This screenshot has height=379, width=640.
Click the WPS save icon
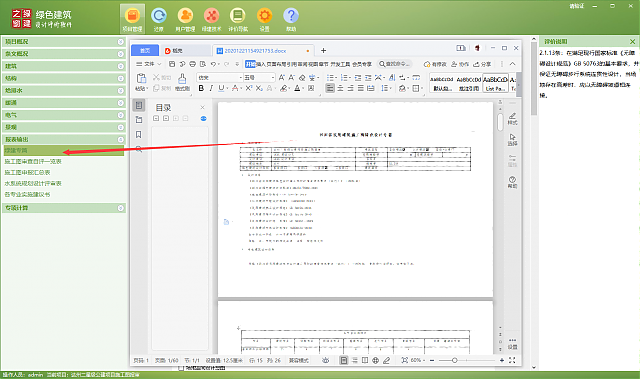click(x=172, y=64)
